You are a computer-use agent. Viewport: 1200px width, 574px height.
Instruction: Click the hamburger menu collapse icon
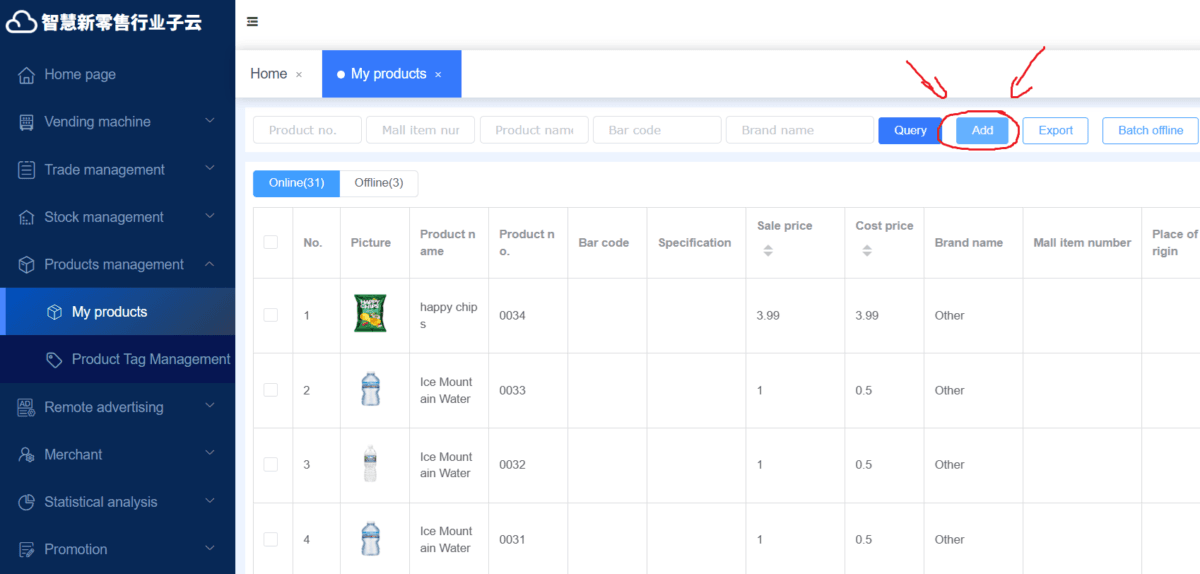[252, 22]
